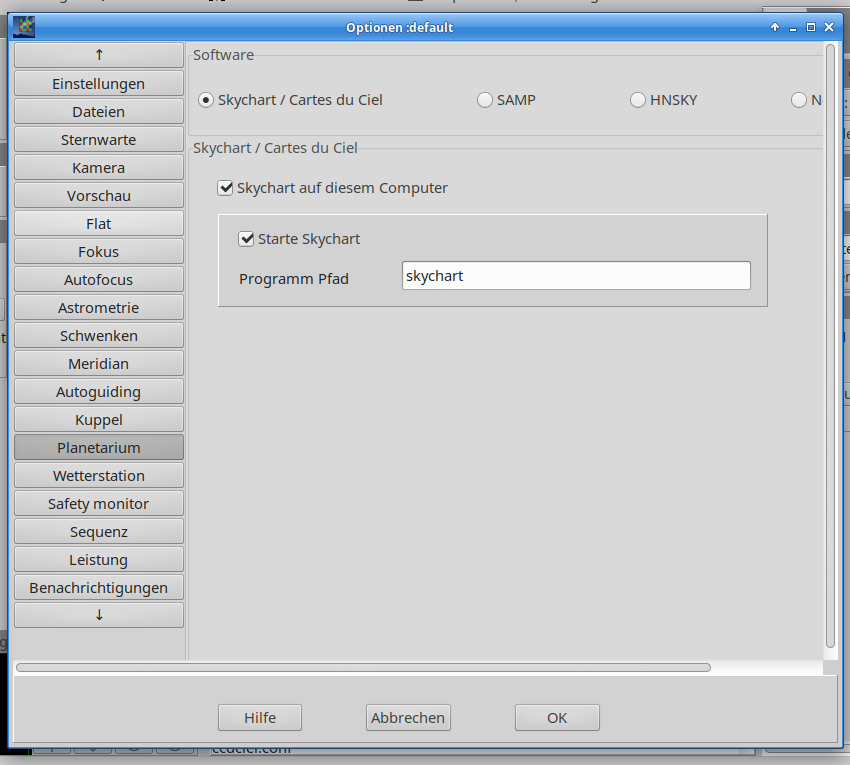Choose SAMP as planetarium software
The image size is (850, 765).
click(506, 100)
